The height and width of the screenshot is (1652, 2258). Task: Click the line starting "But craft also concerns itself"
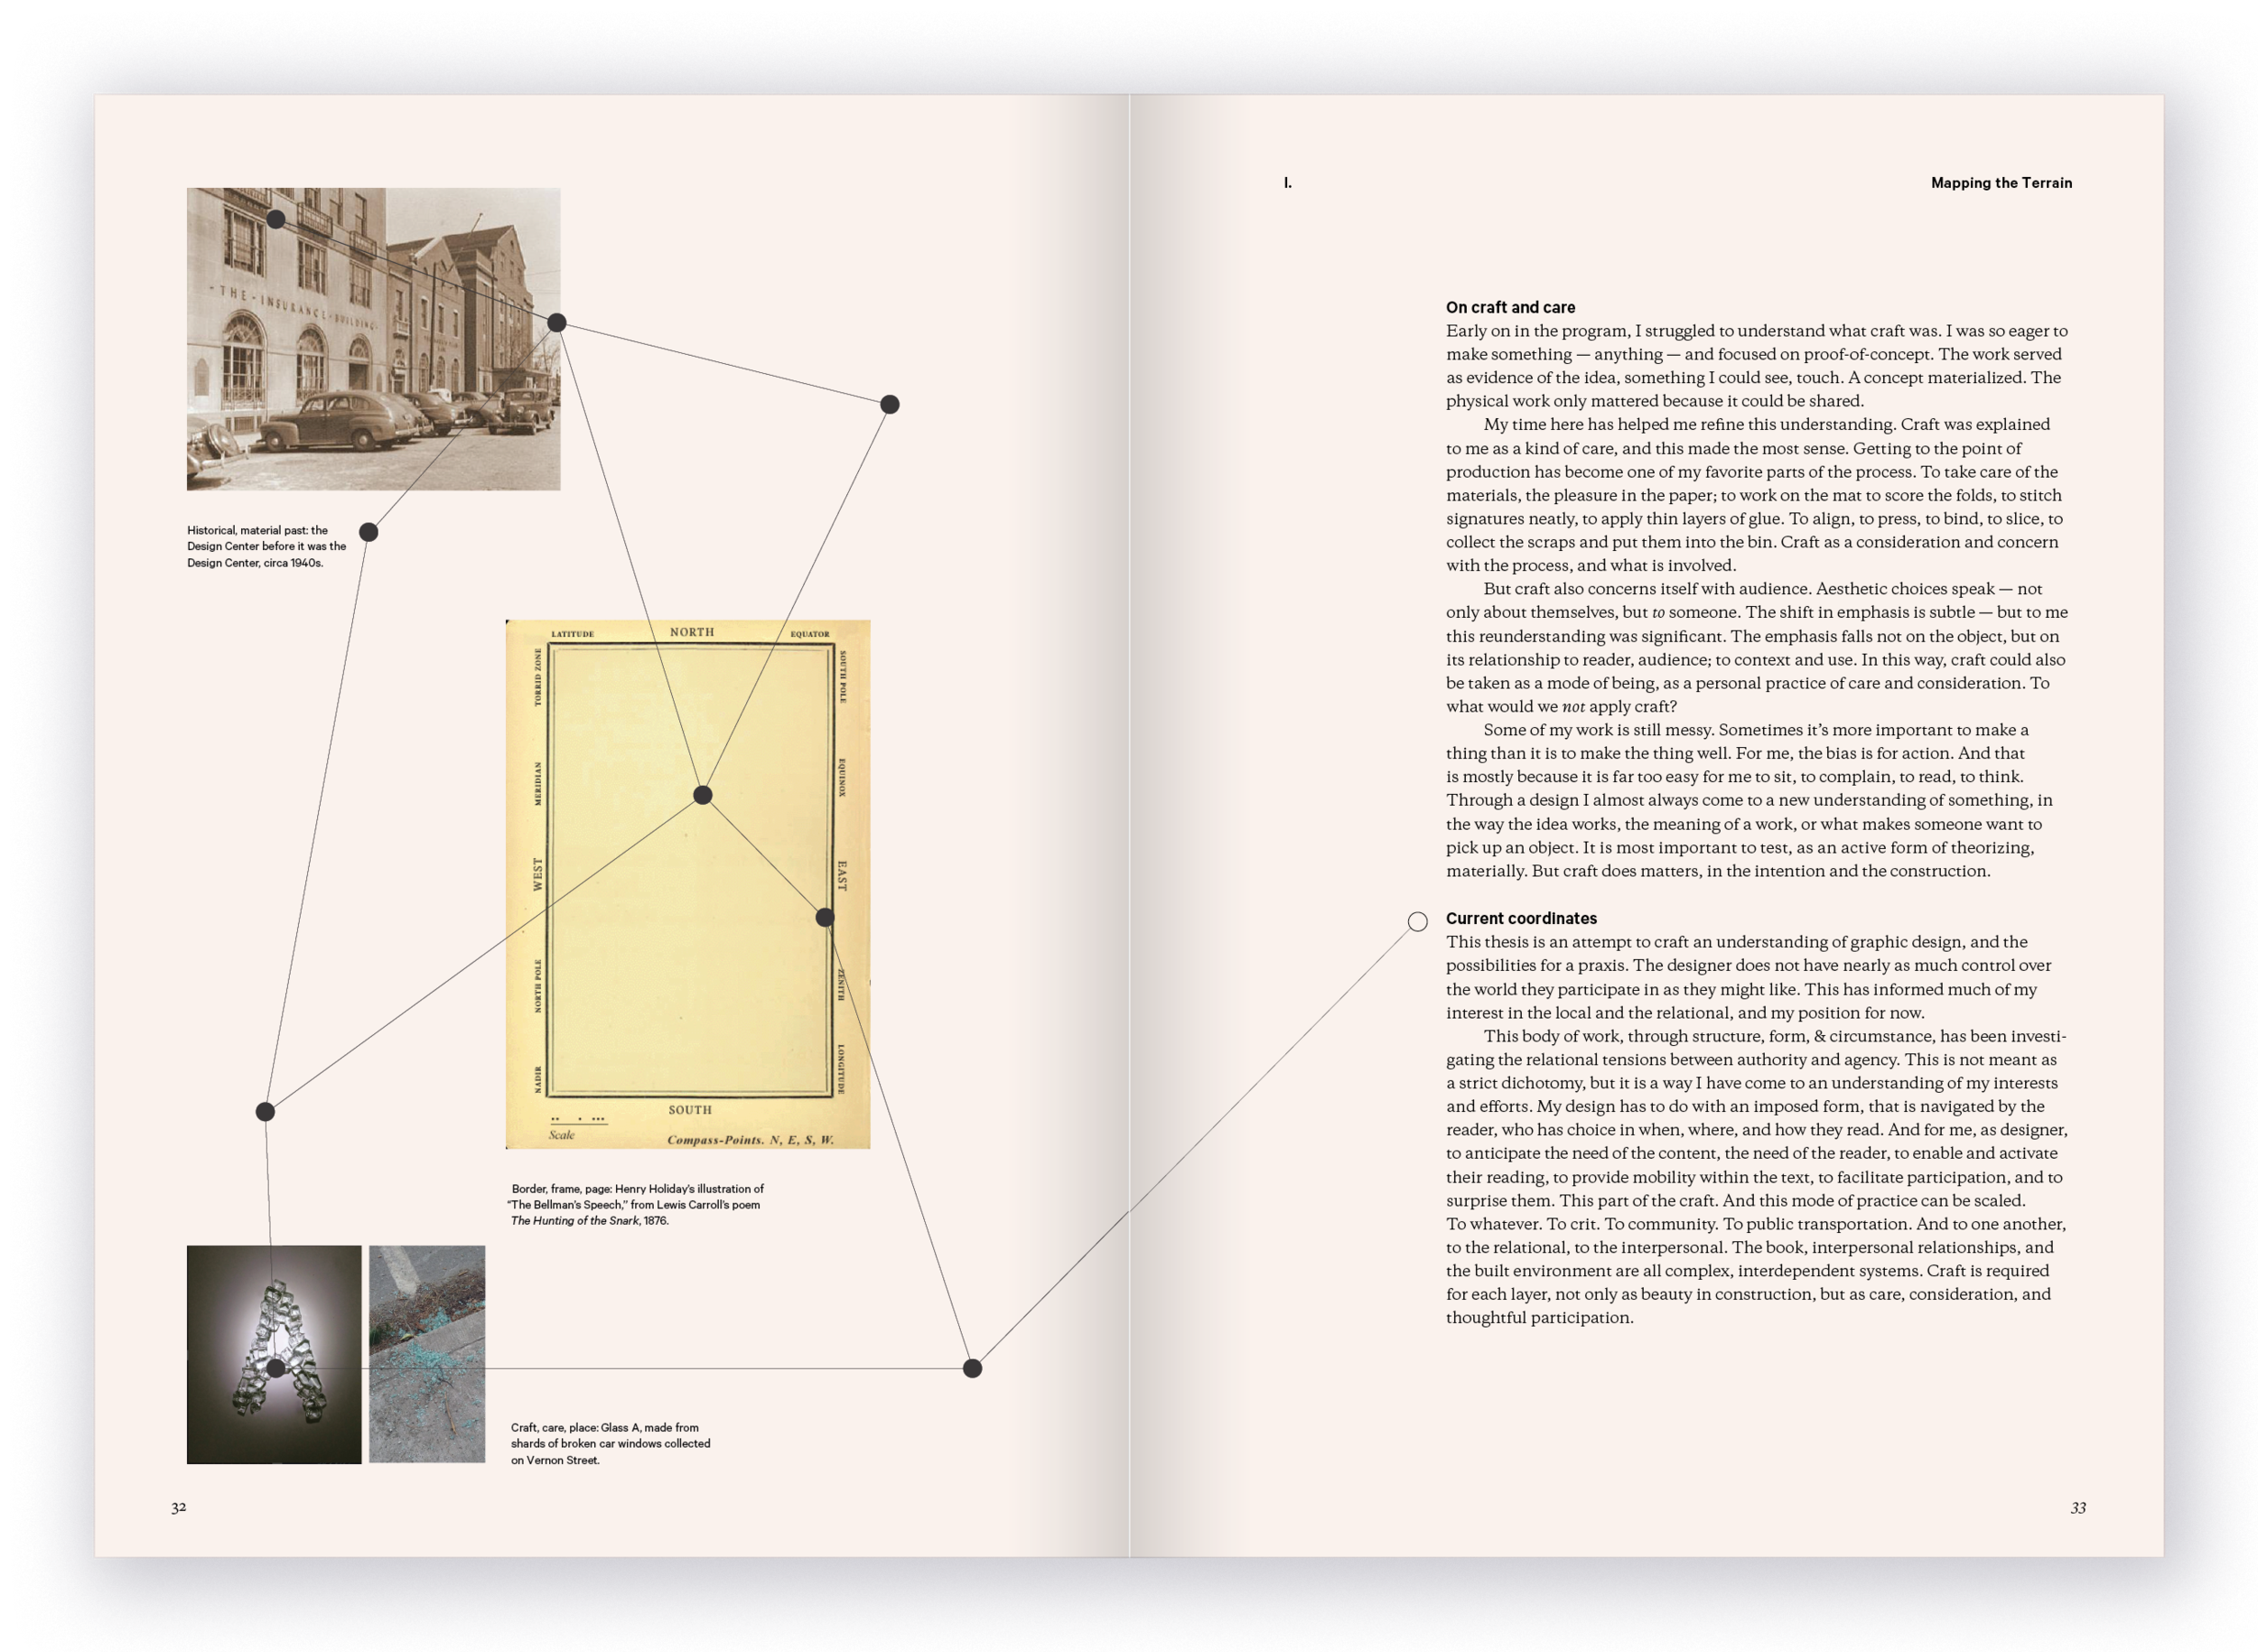point(1762,589)
